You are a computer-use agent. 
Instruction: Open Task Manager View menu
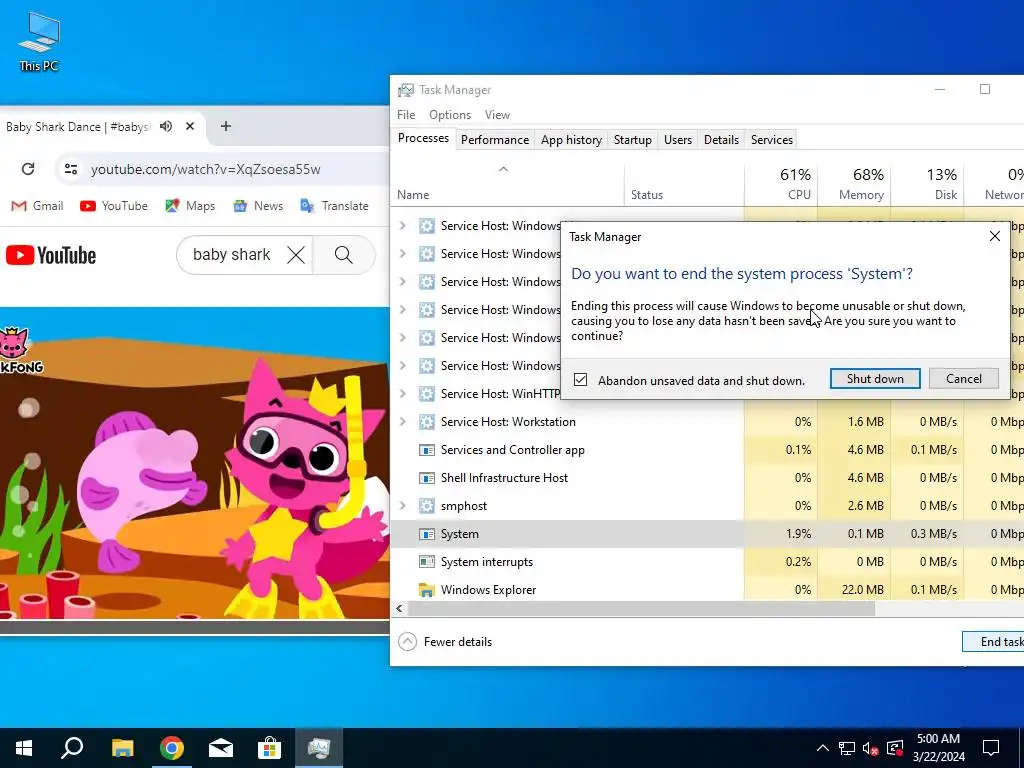click(497, 114)
